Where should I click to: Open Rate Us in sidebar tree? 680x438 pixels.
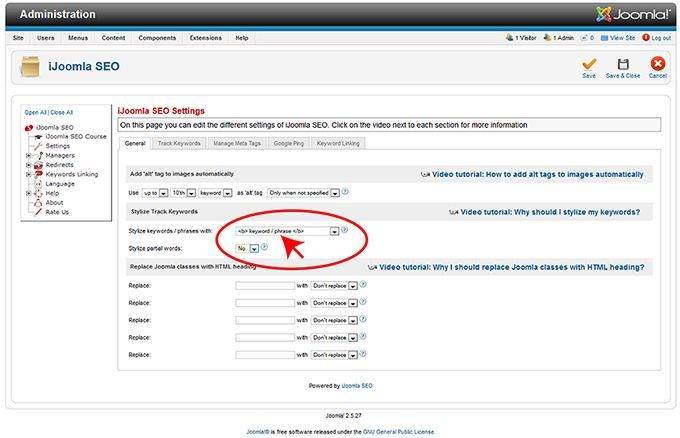(57, 212)
